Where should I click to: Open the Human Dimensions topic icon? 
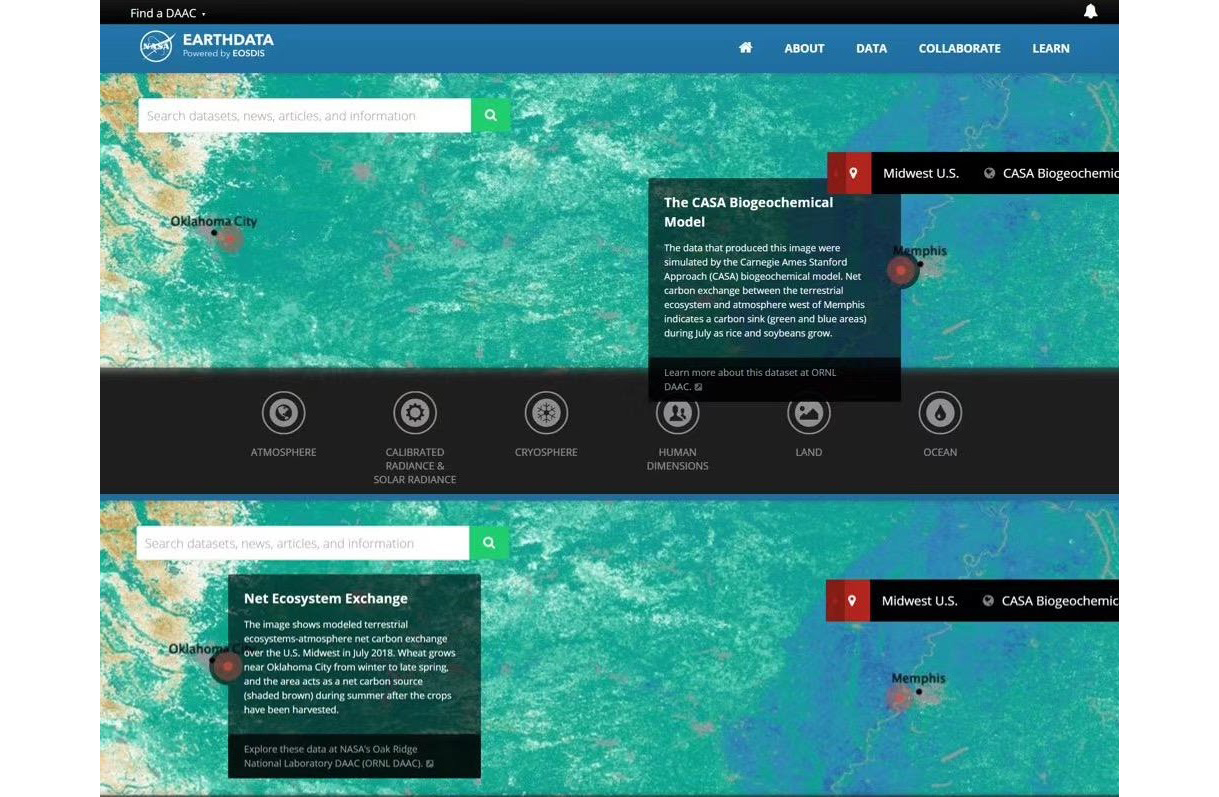678,413
